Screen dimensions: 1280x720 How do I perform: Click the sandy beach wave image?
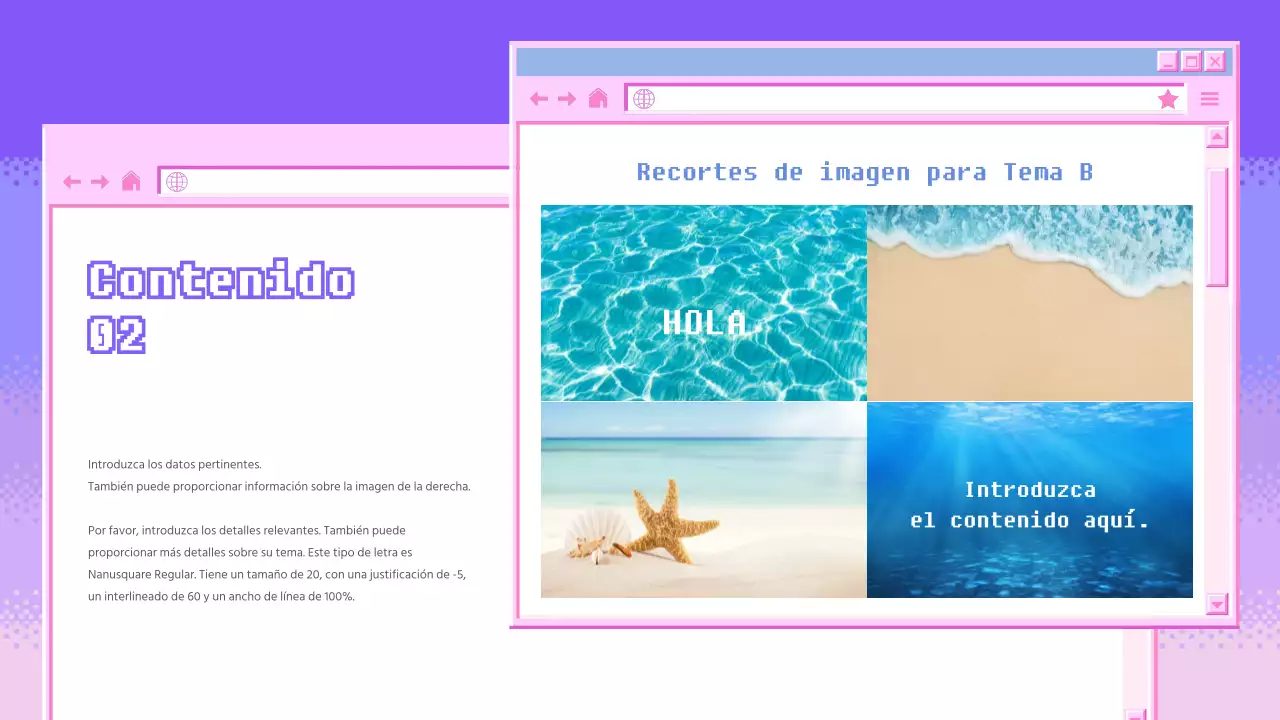1030,303
